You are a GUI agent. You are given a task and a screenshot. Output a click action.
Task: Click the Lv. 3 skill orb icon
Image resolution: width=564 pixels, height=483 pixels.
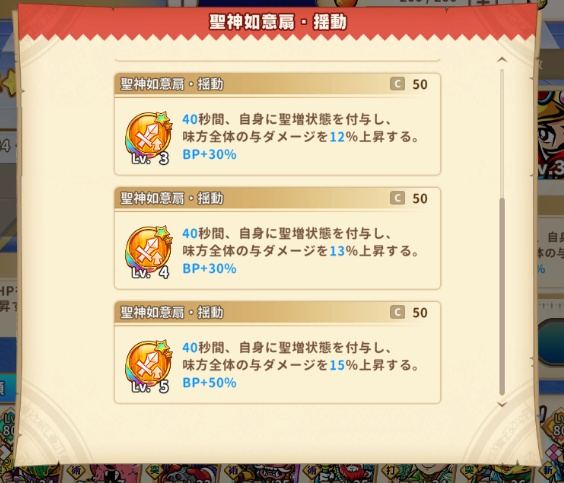(x=149, y=138)
